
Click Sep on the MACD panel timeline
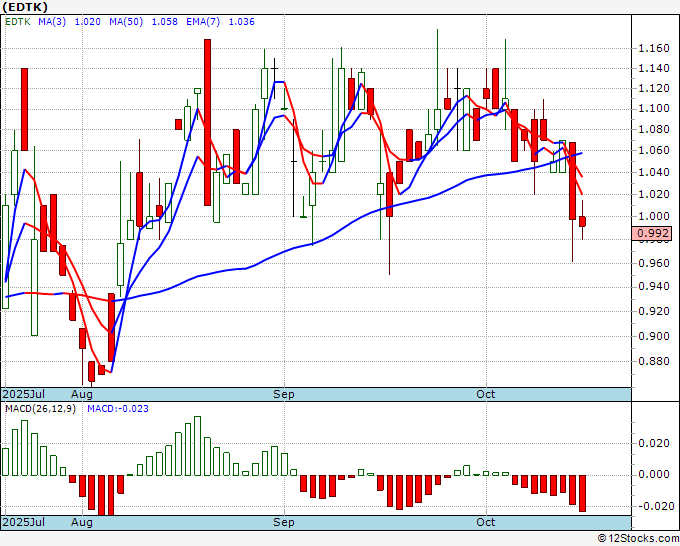click(x=284, y=522)
